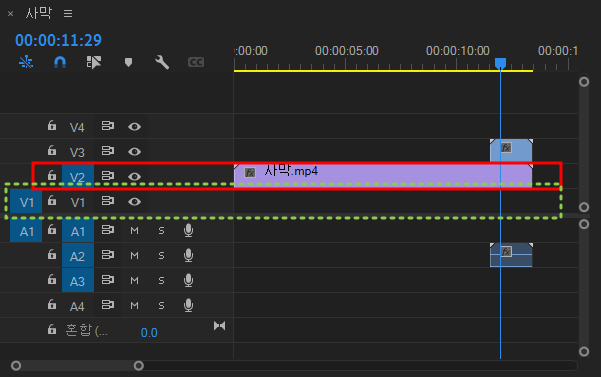This screenshot has height=377, width=601.
Task: Add a marker with marker icon
Action: tap(128, 62)
